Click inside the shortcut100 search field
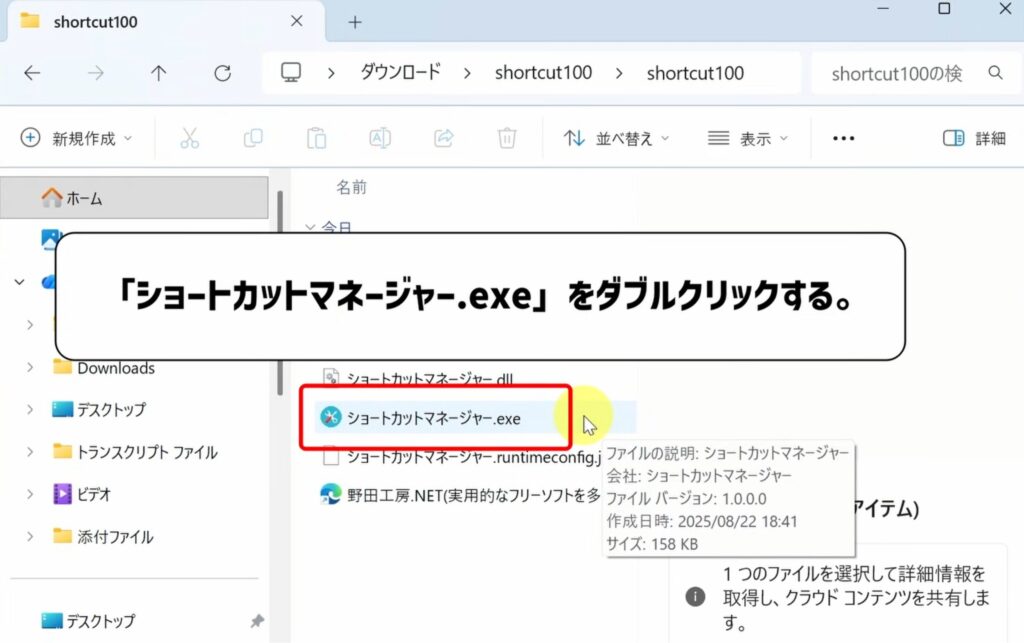Screen dimensions: 1024x643 (905, 72)
